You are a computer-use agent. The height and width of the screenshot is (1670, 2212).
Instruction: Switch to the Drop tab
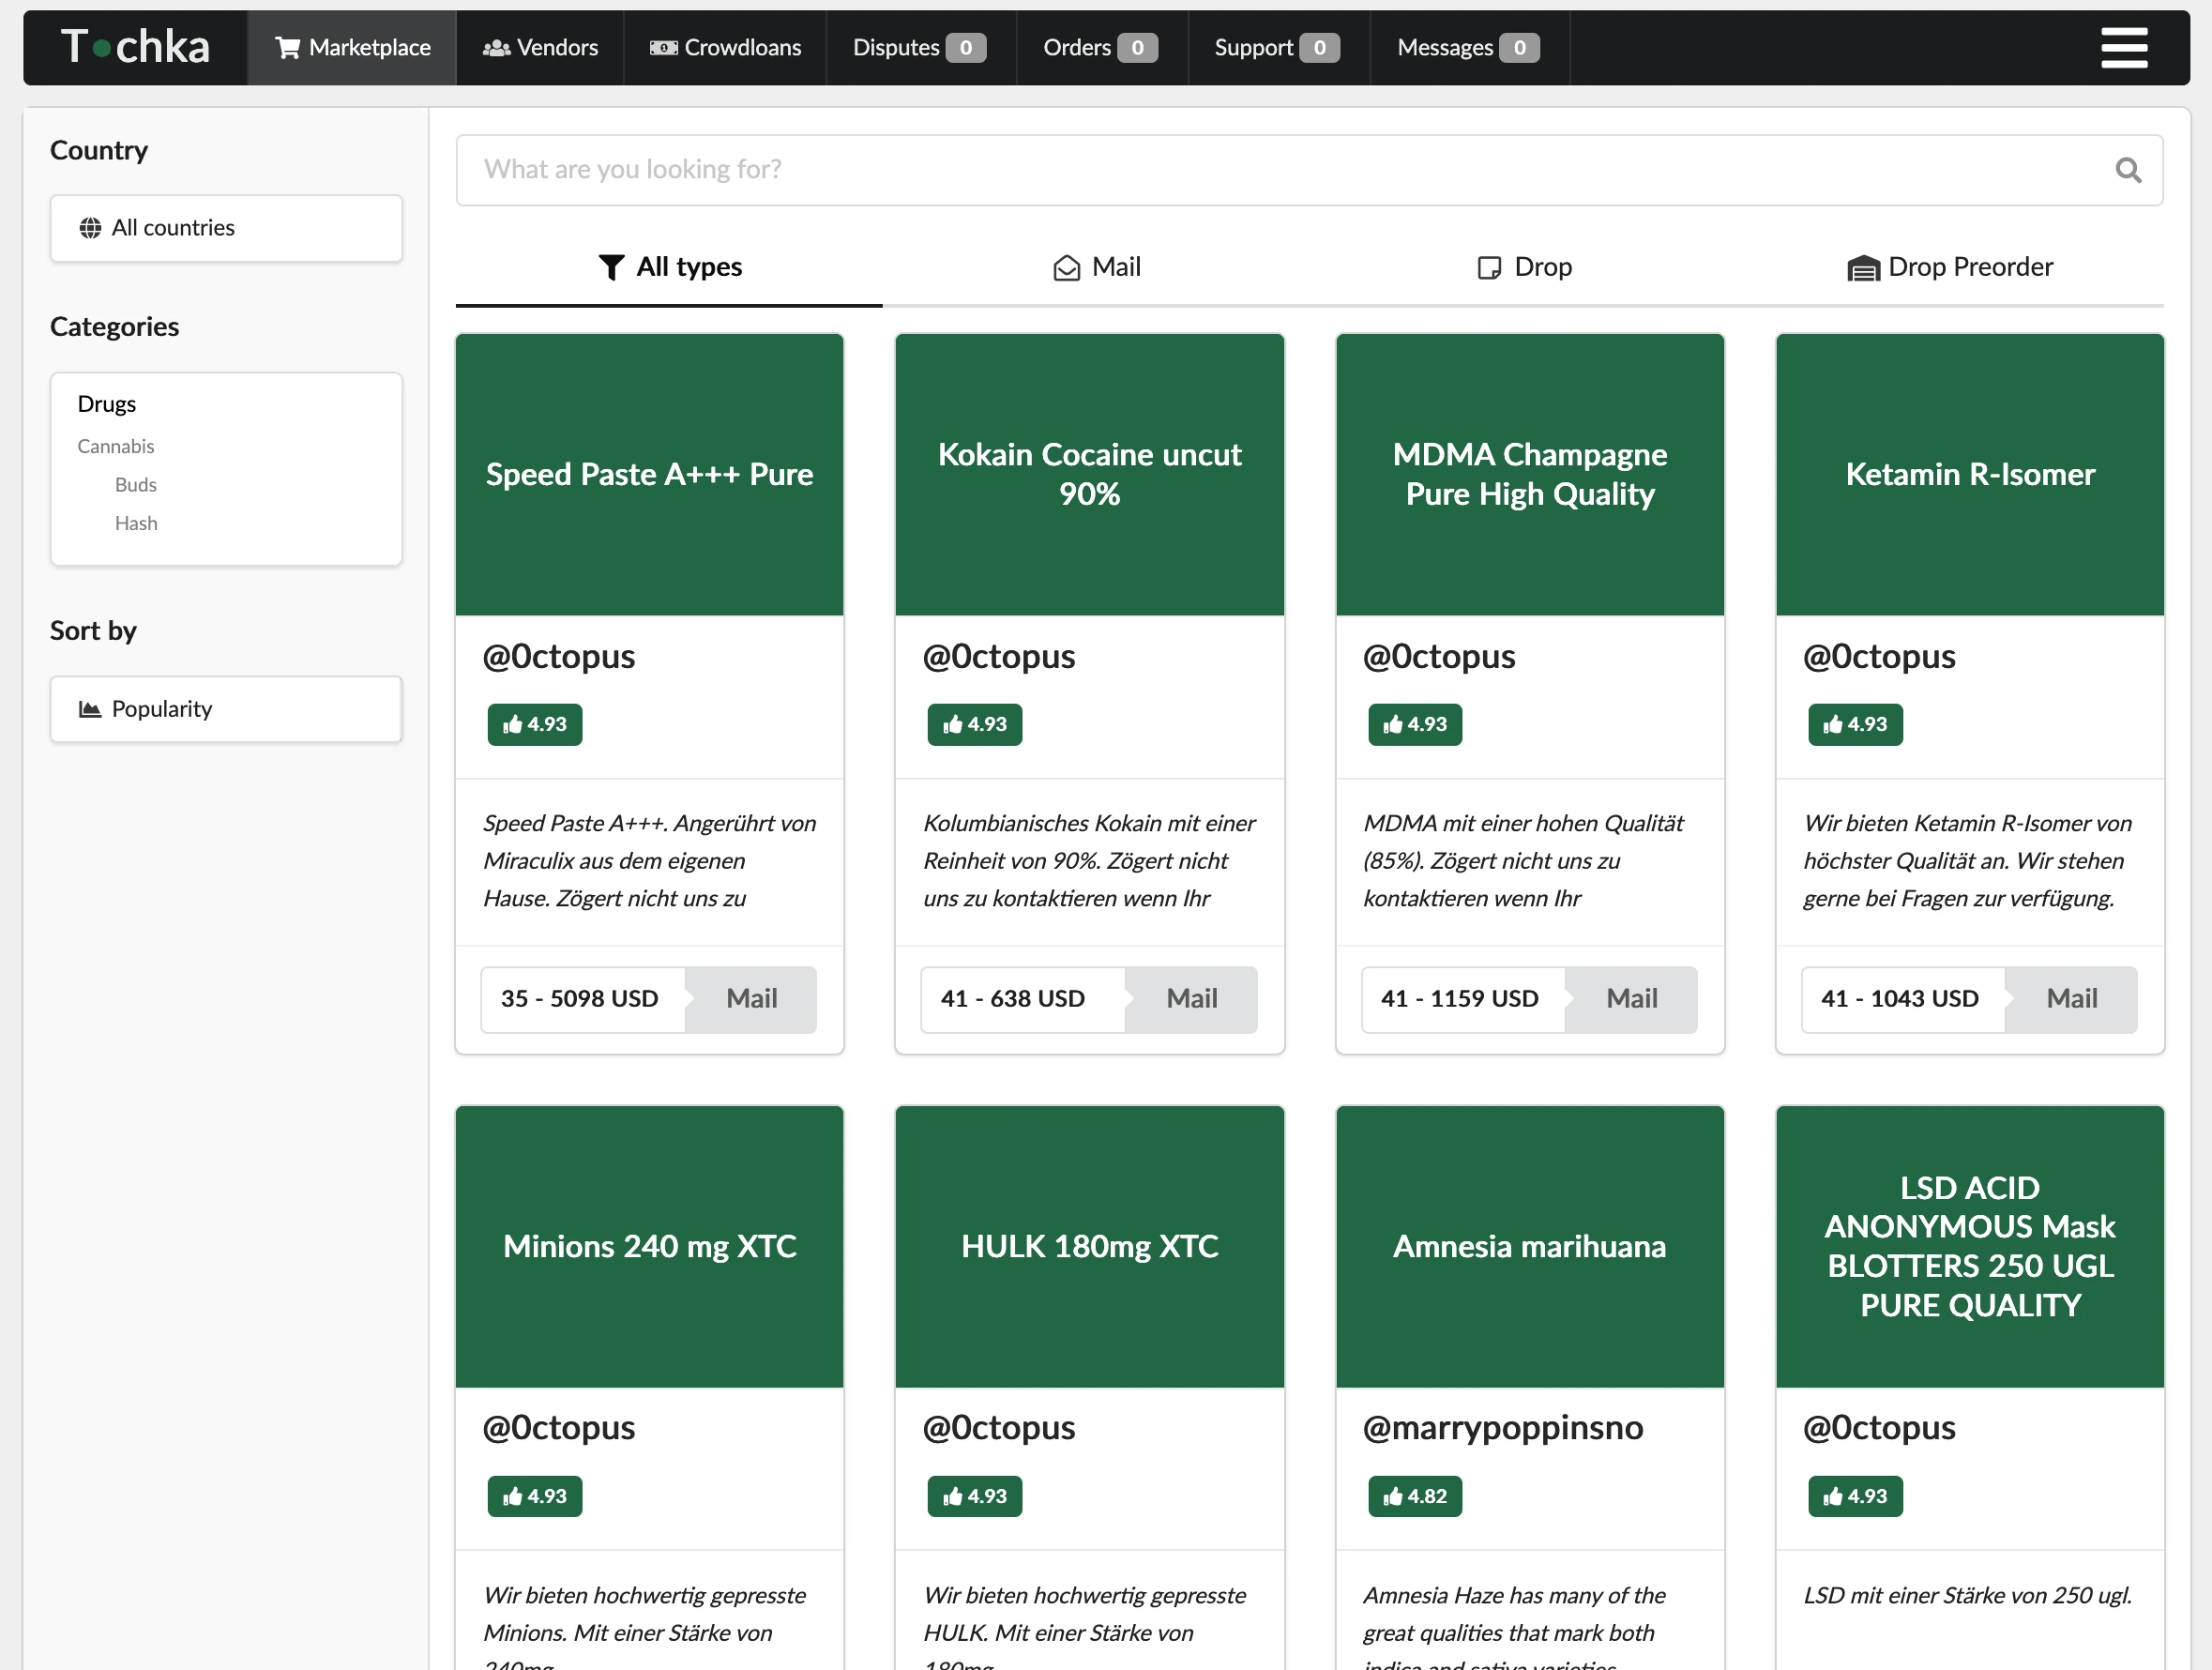point(1523,267)
